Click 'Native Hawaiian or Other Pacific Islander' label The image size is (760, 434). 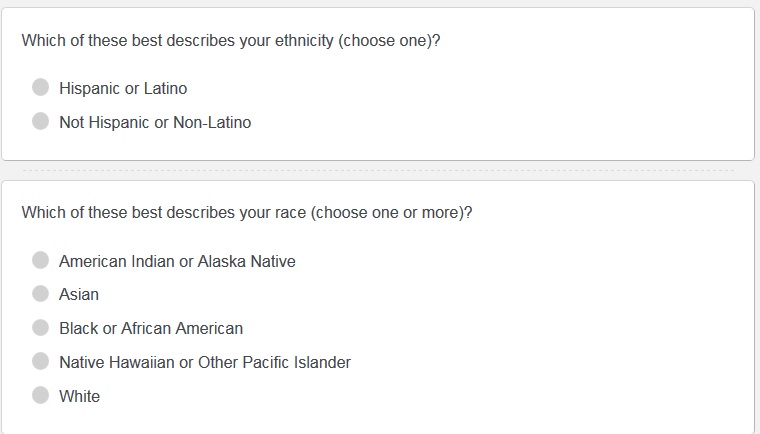coord(205,363)
